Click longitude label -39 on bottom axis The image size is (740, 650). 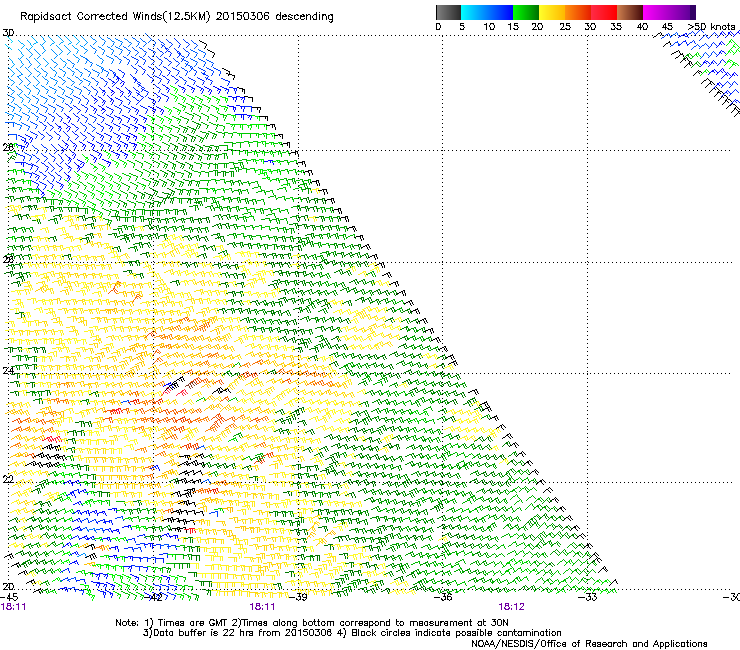(x=298, y=597)
